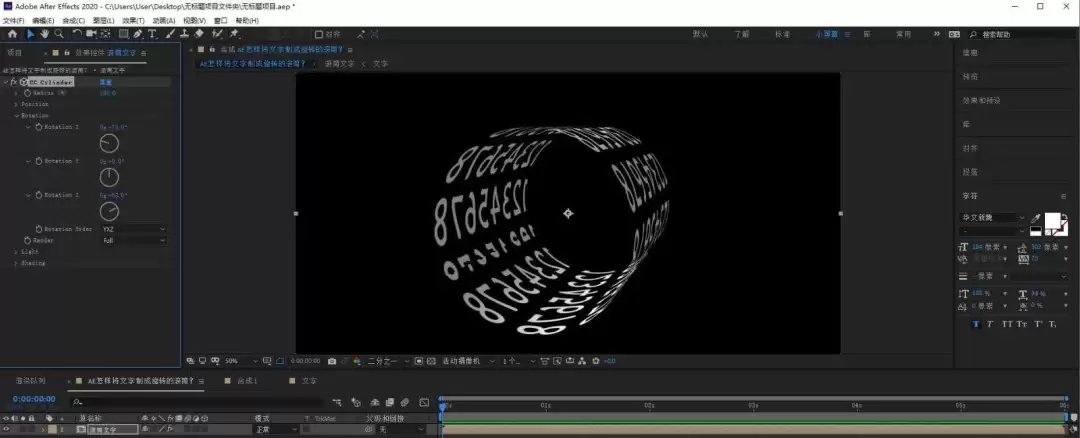Hide the layer using the timeline eye icon
1080x438 pixels.
point(6,430)
